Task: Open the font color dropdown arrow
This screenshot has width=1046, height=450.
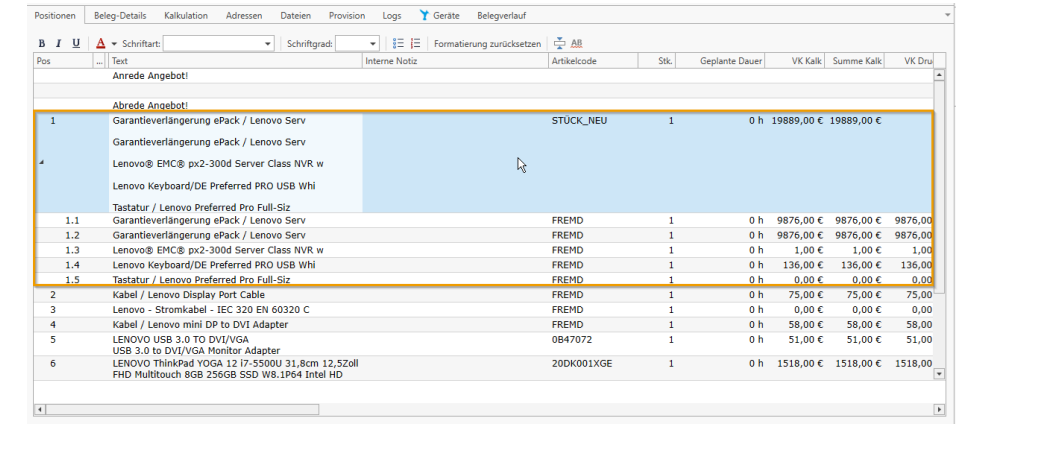Action: [114, 44]
